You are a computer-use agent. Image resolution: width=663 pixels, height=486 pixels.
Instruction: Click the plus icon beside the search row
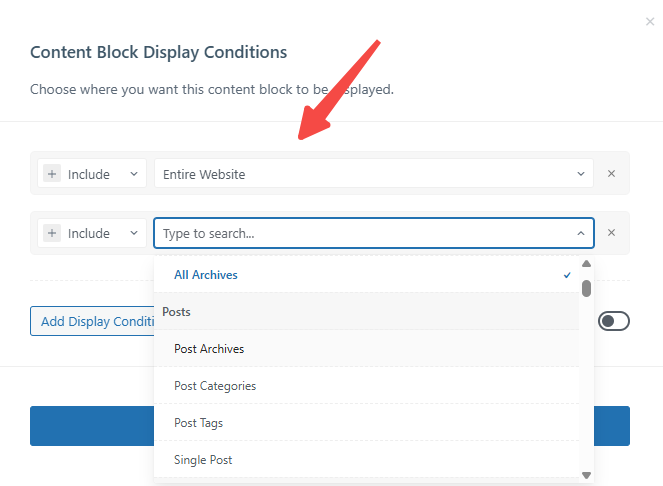click(x=52, y=233)
